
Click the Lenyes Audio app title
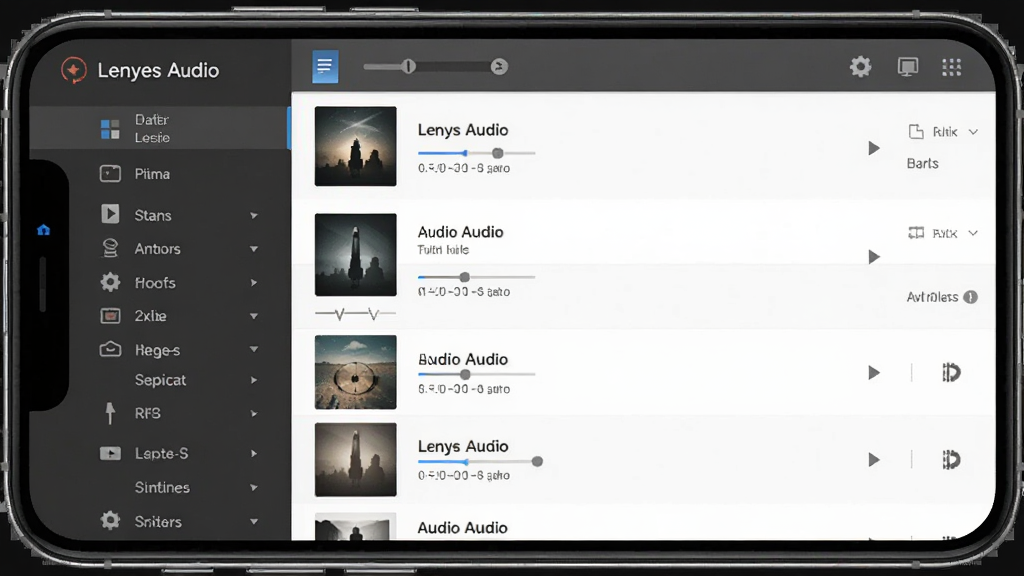[158, 71]
